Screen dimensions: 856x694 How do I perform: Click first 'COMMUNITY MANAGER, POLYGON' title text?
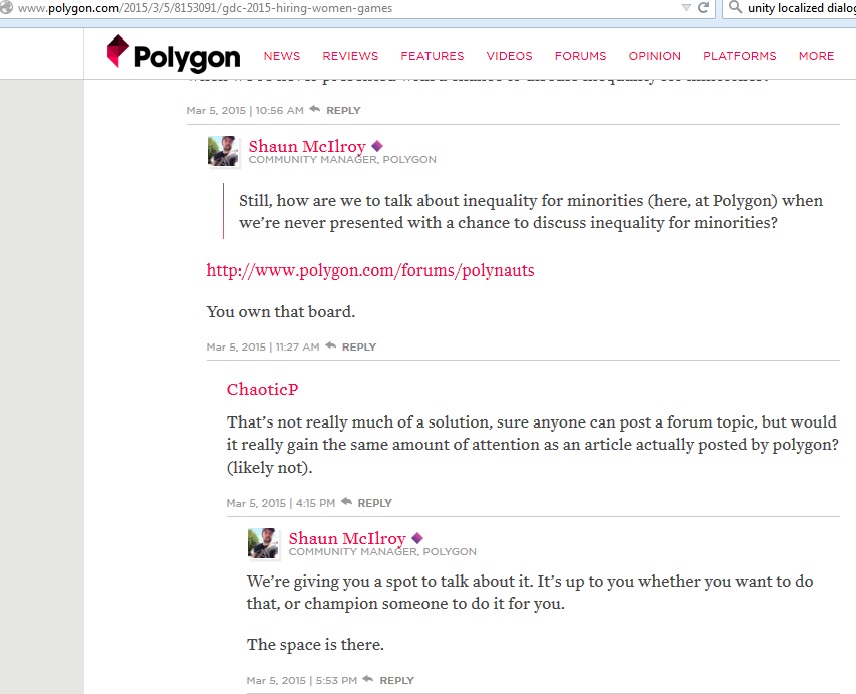[342, 159]
